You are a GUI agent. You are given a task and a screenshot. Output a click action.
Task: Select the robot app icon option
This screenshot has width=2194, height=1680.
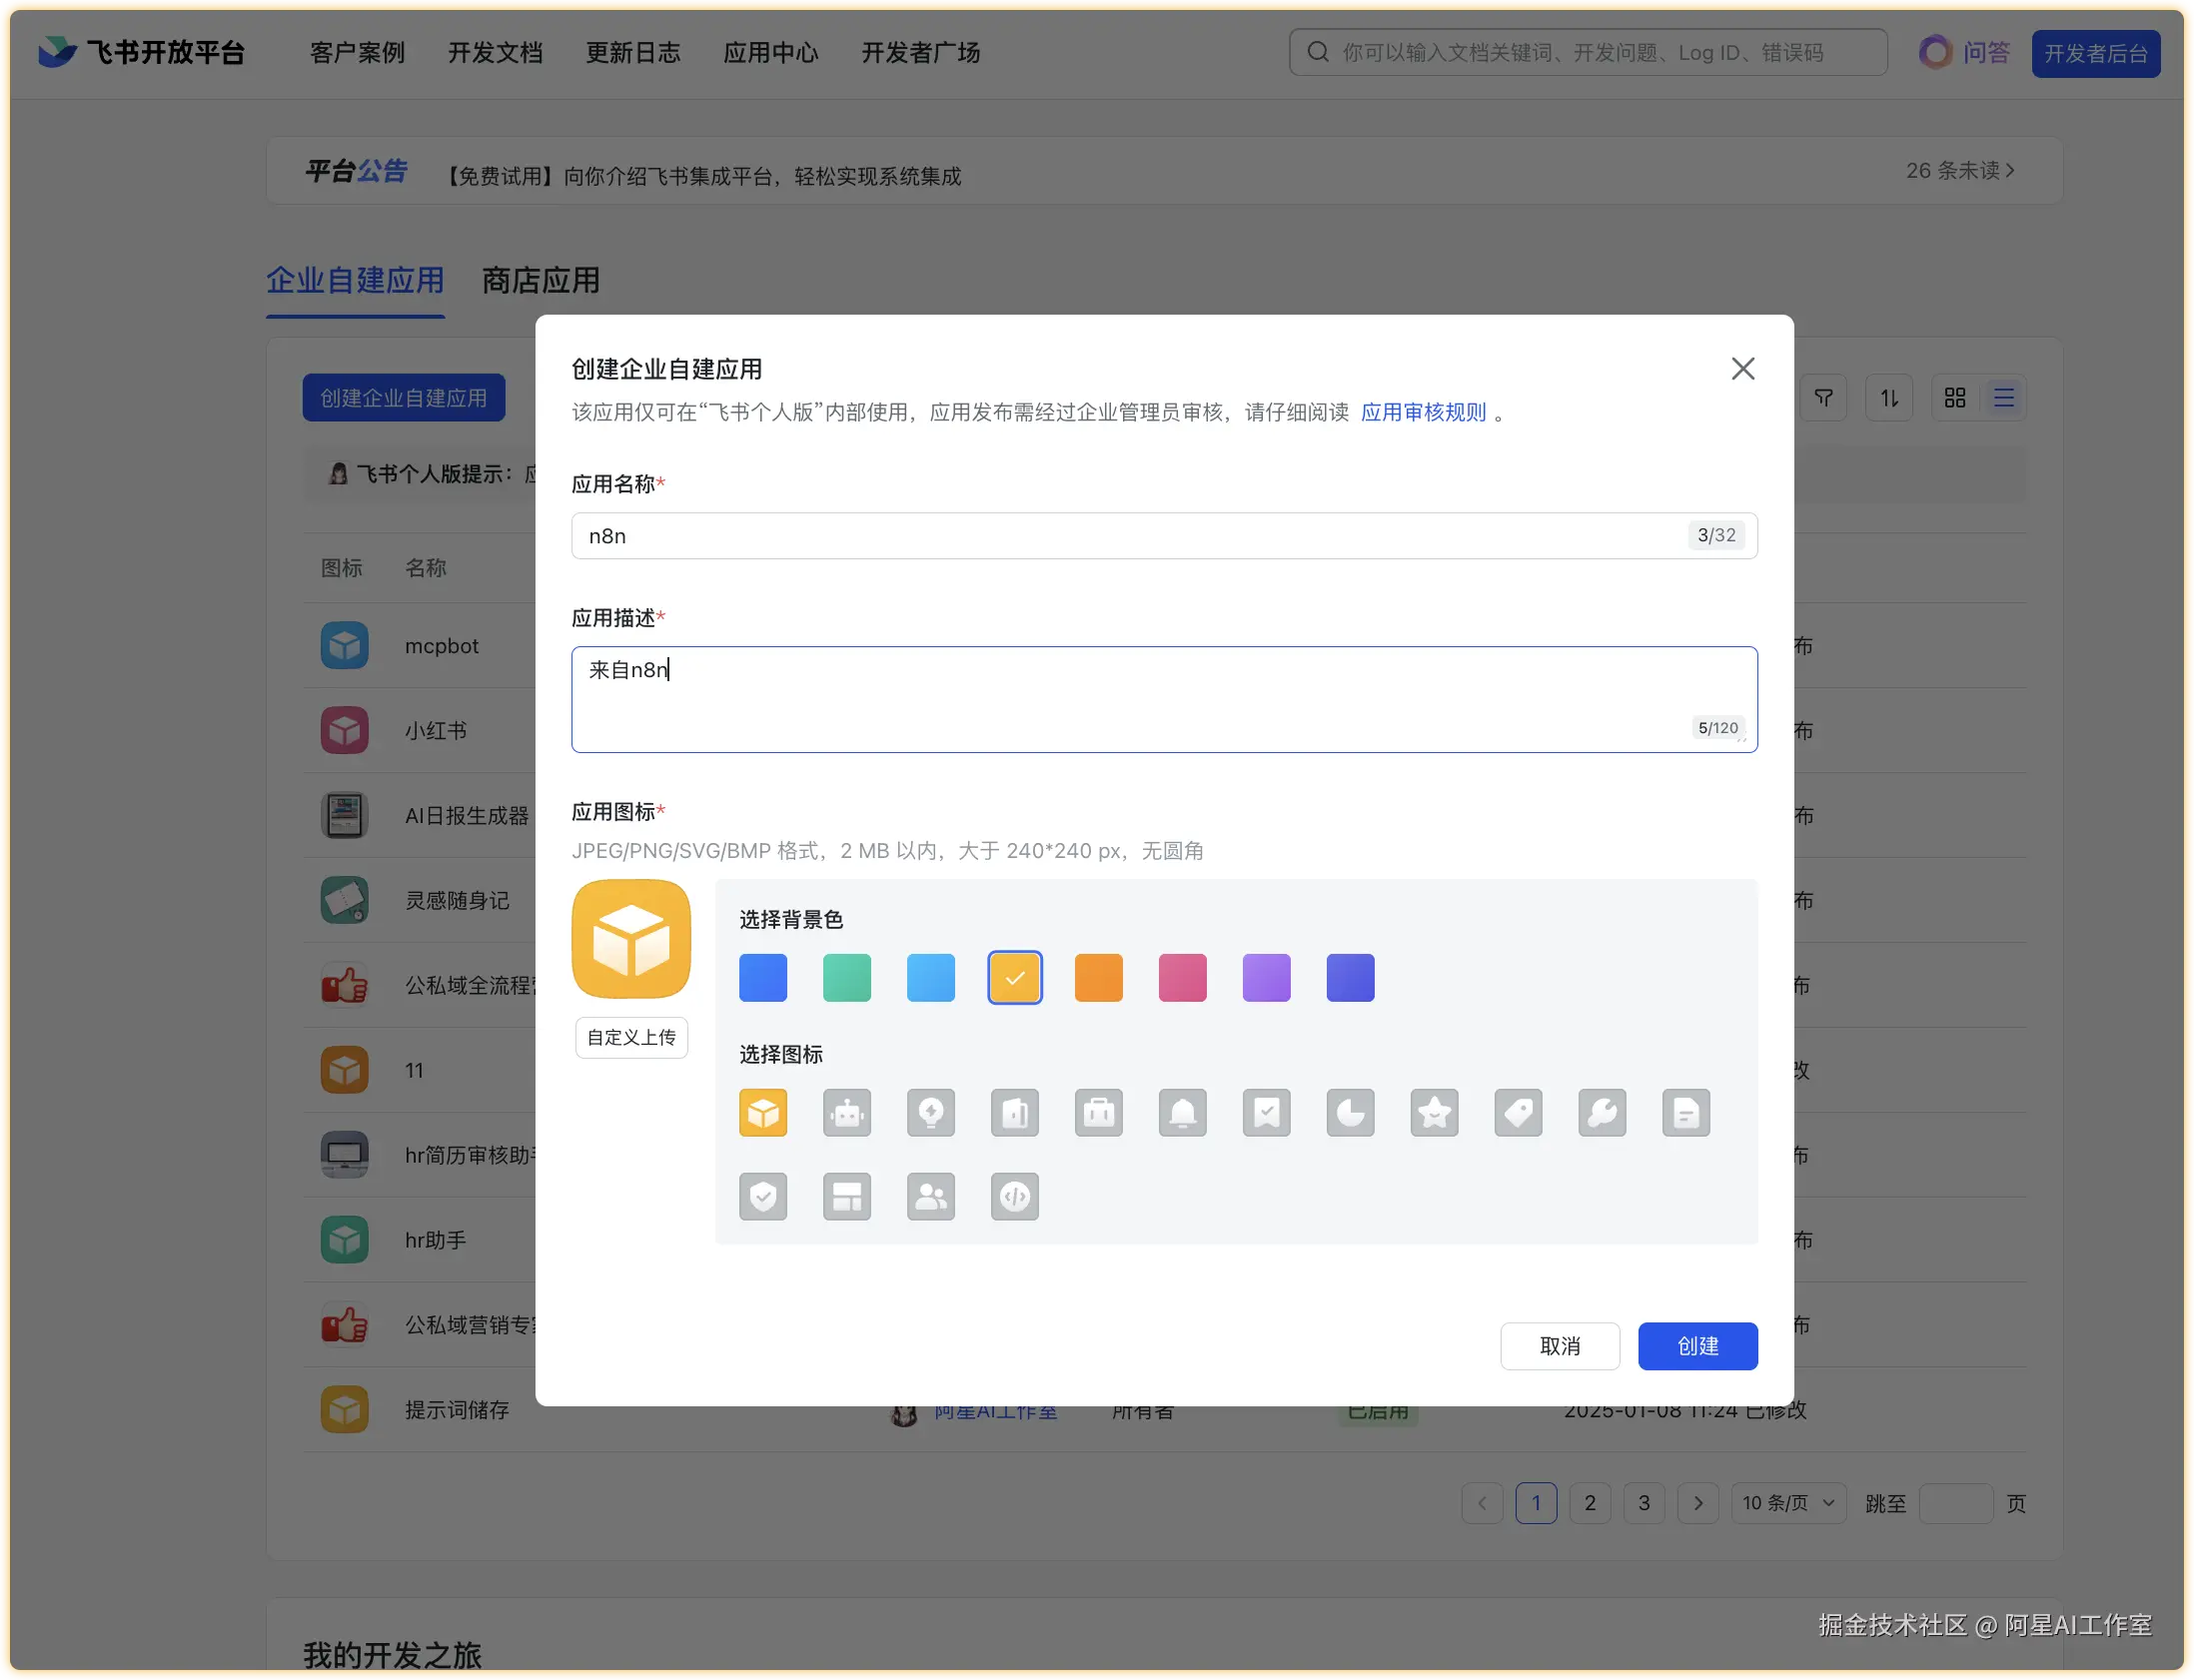(847, 1113)
